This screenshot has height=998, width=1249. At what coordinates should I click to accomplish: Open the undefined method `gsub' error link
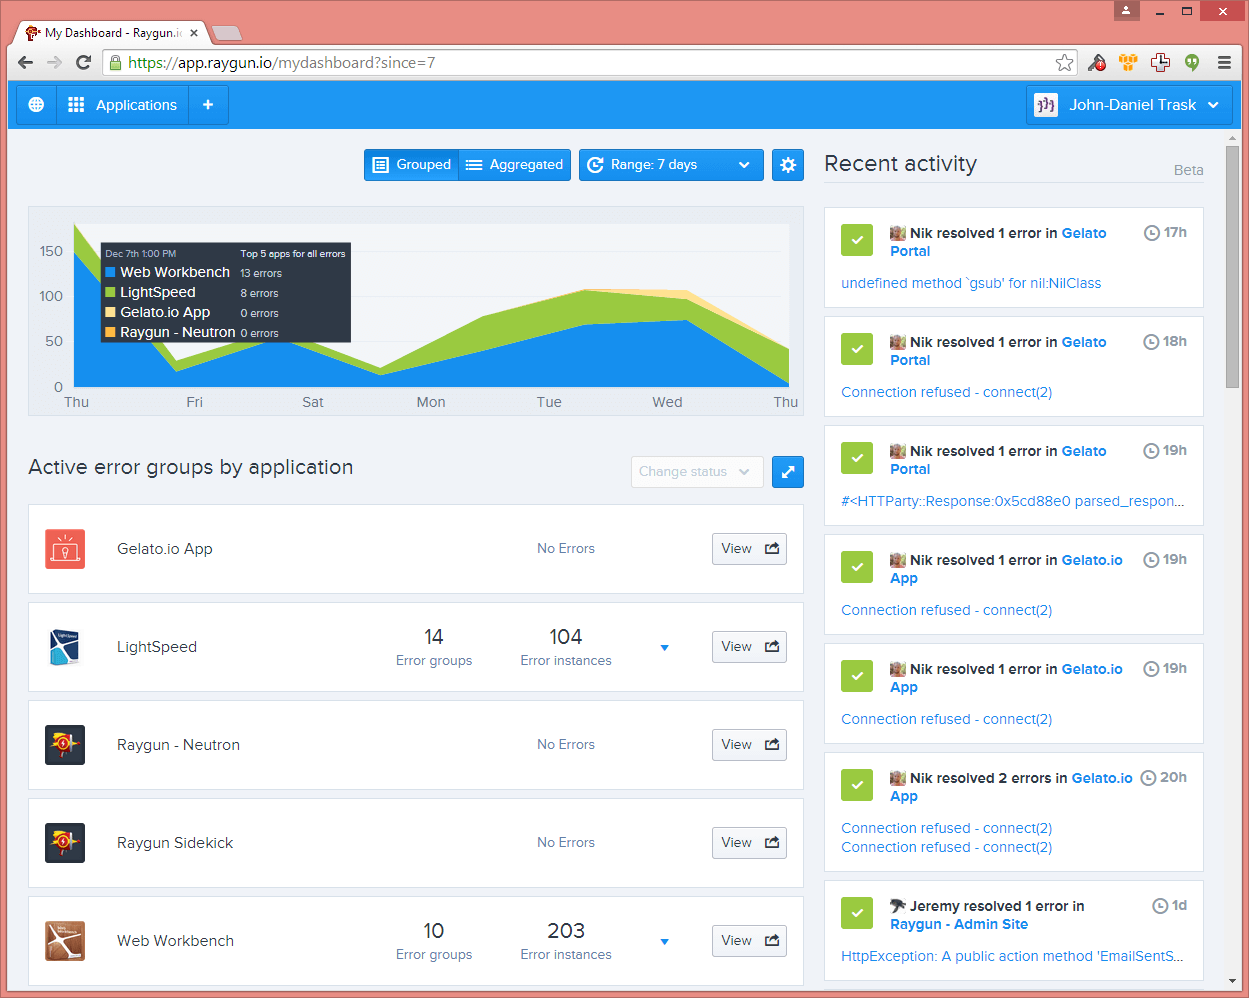coord(971,283)
